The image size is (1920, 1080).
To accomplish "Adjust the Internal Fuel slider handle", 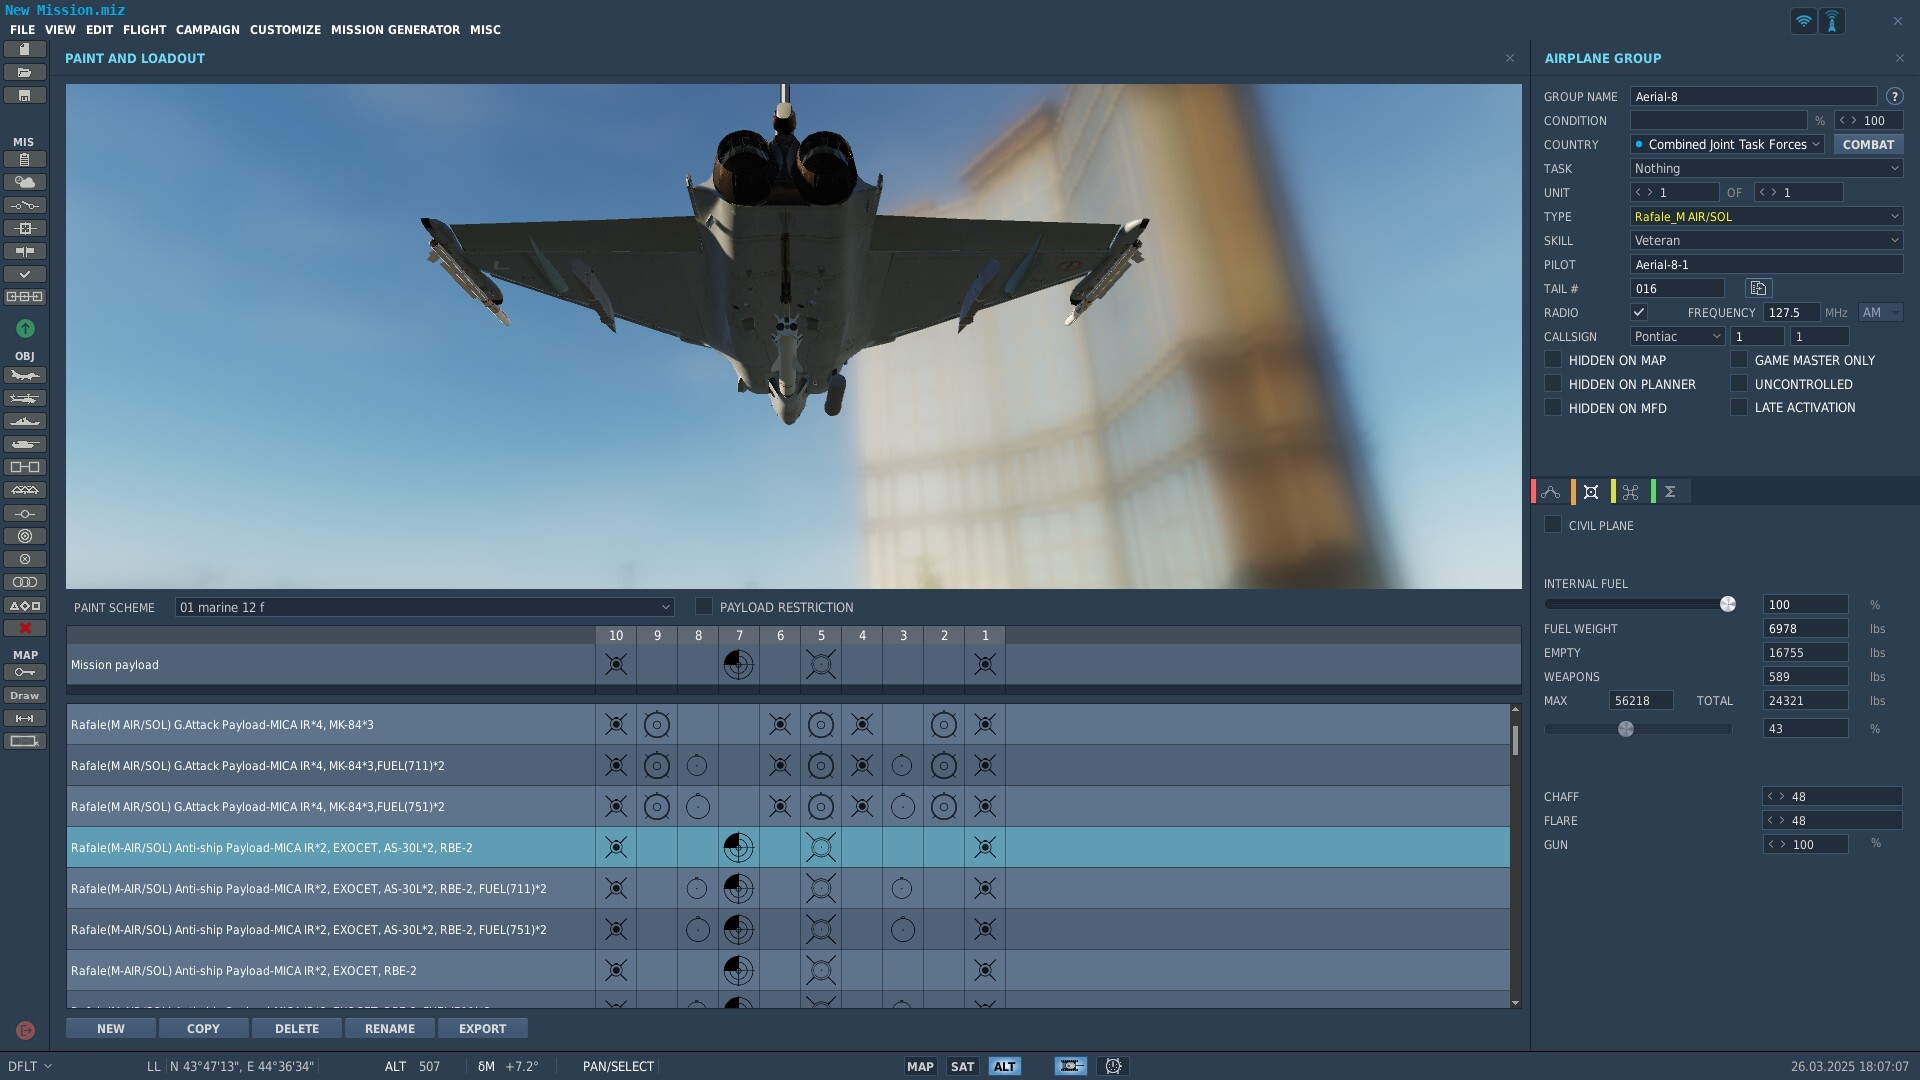I will pyautogui.click(x=1728, y=604).
